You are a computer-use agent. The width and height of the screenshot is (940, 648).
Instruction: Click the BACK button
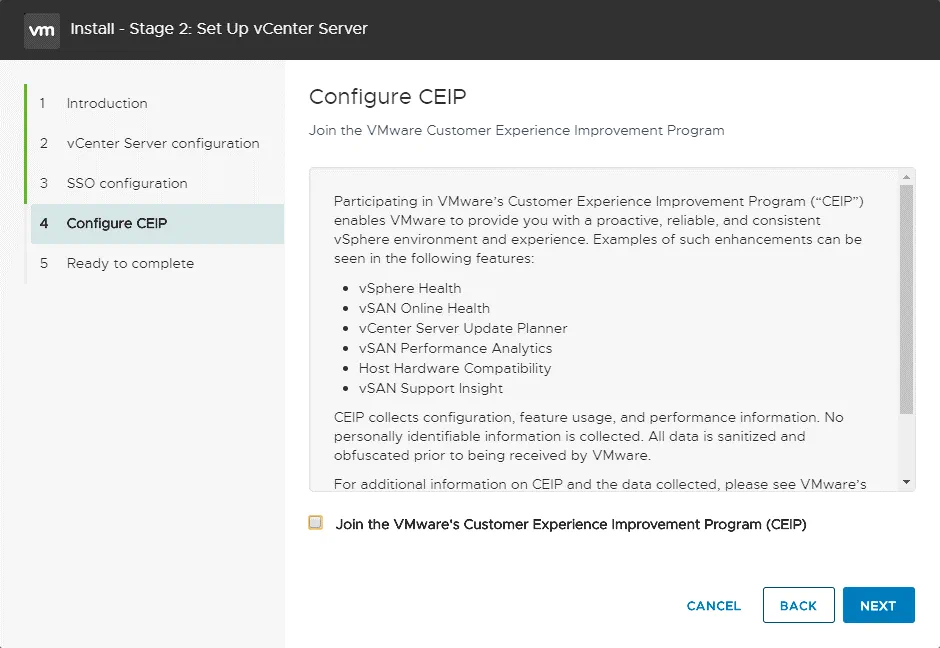(798, 605)
